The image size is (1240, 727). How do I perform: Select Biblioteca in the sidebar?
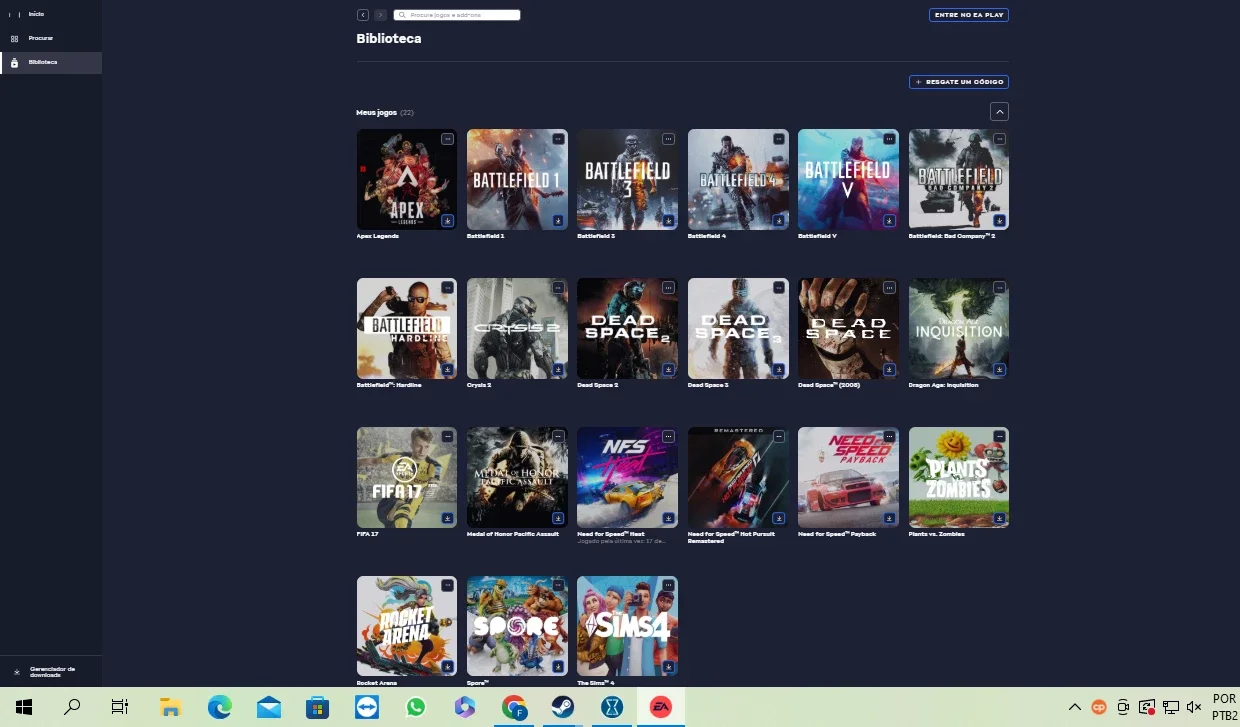(x=51, y=63)
